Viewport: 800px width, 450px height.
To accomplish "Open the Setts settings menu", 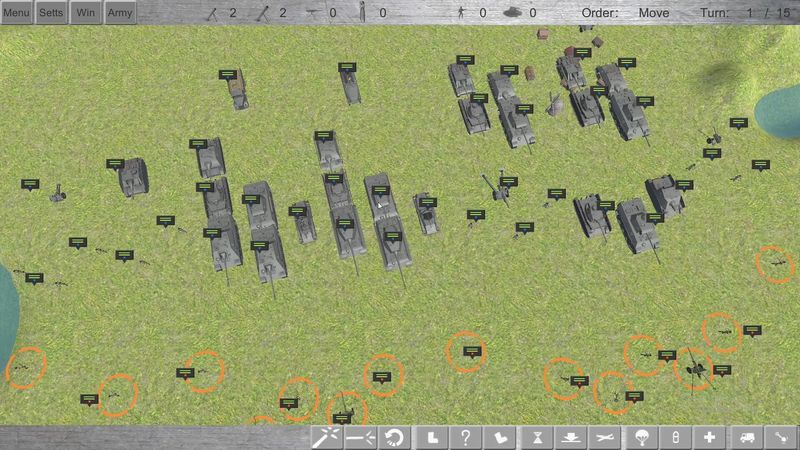I will click(x=51, y=12).
